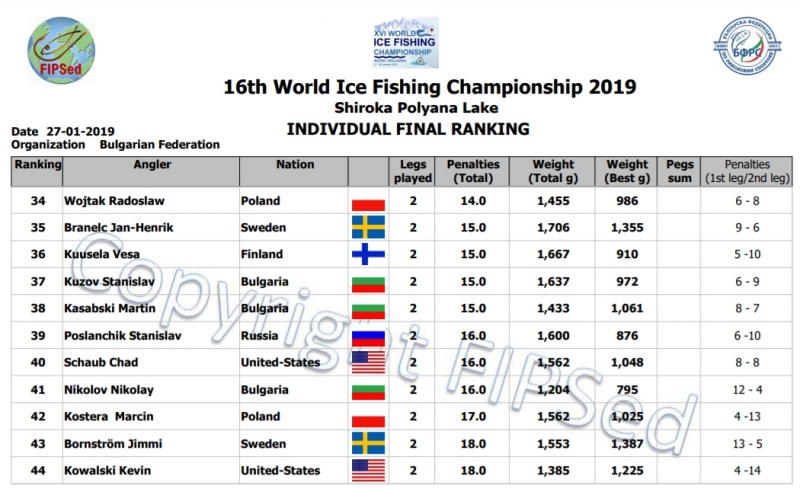This screenshot has height=495, width=800.
Task: Click the Angler column header
Action: click(x=151, y=165)
